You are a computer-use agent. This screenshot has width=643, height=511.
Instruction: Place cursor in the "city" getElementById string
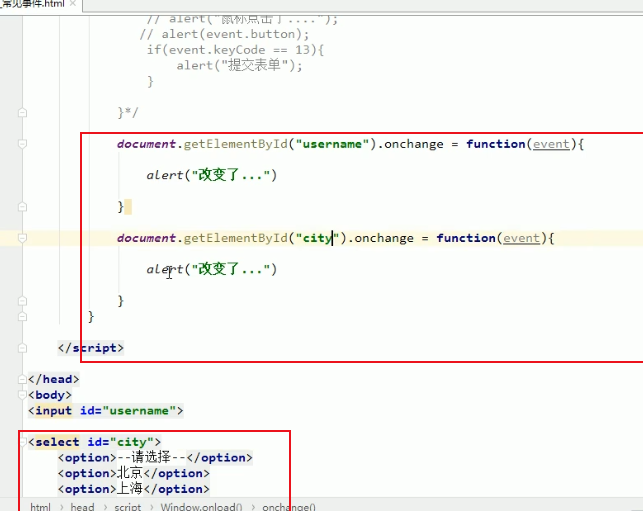click(317, 238)
